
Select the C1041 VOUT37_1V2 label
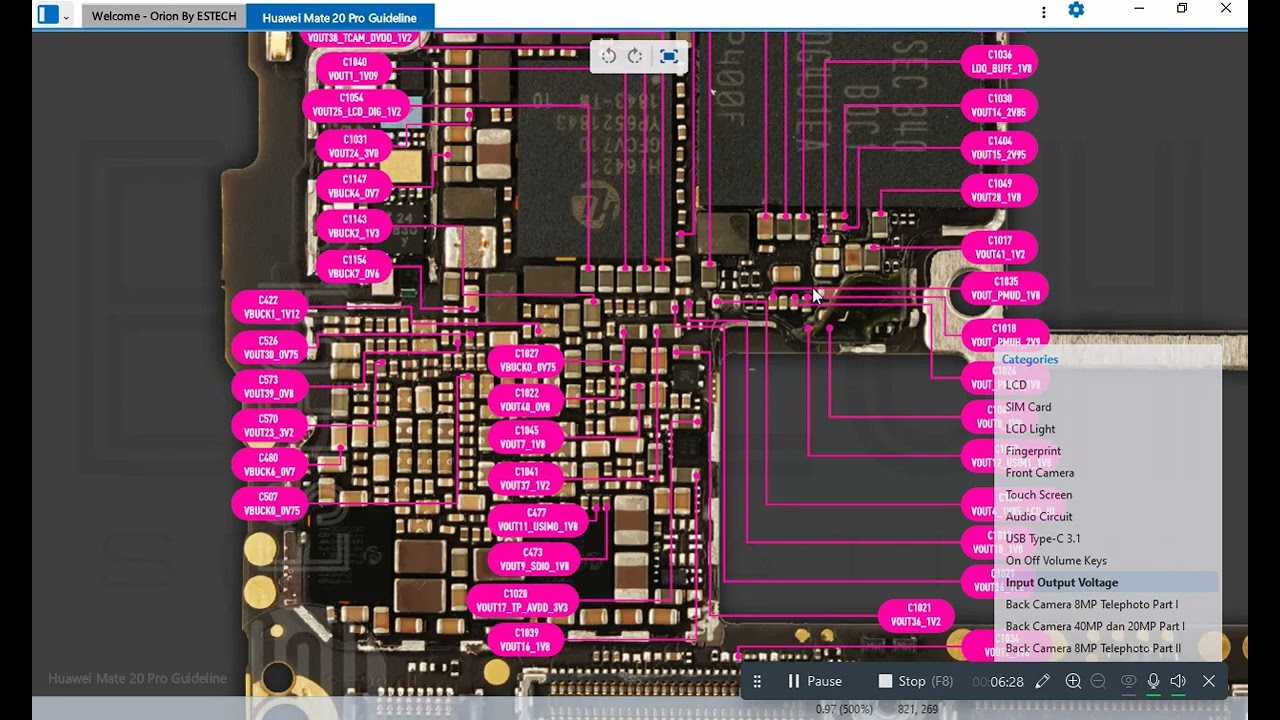click(x=527, y=479)
